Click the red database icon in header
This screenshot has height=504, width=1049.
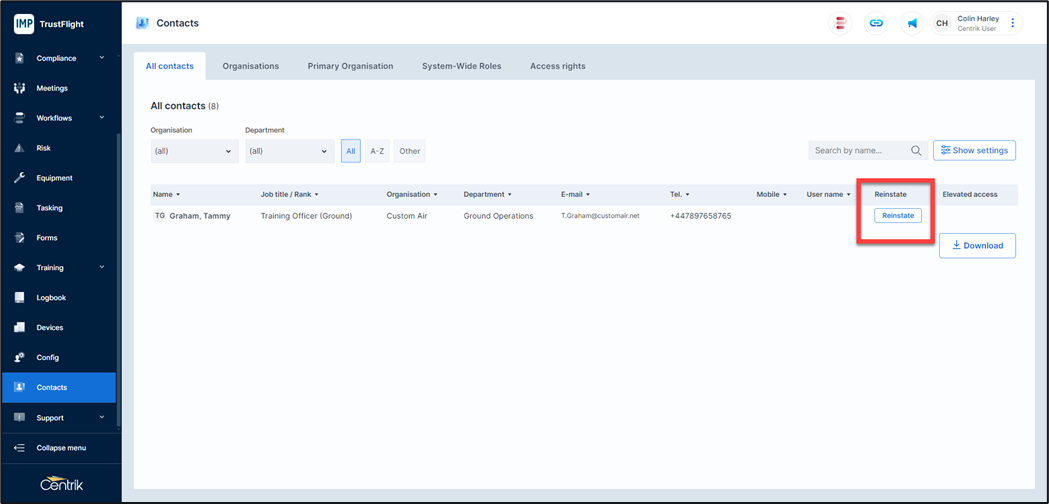point(841,23)
